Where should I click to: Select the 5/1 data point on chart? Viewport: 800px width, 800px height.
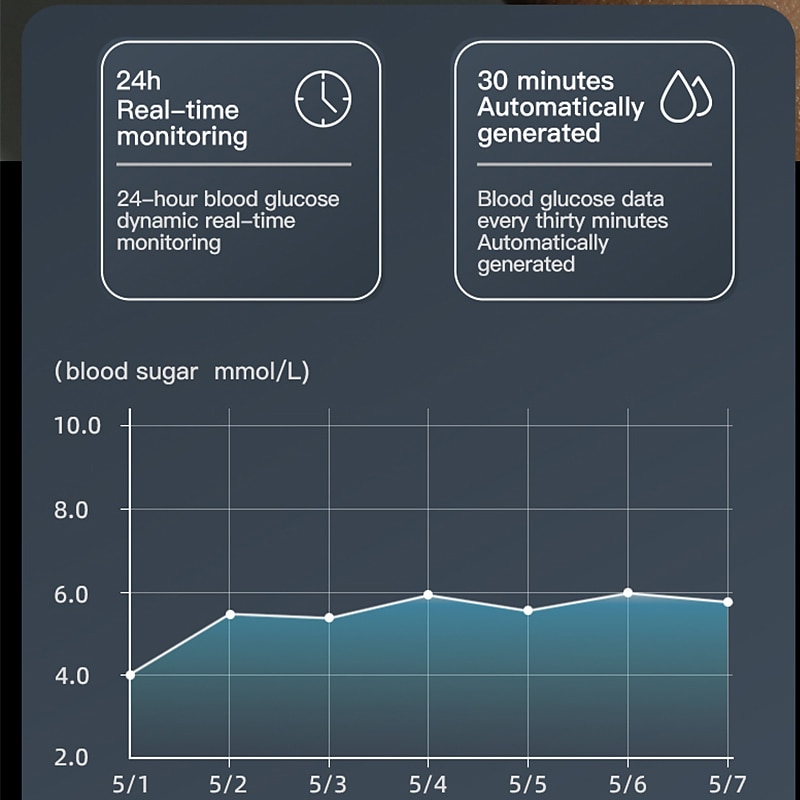pos(130,675)
